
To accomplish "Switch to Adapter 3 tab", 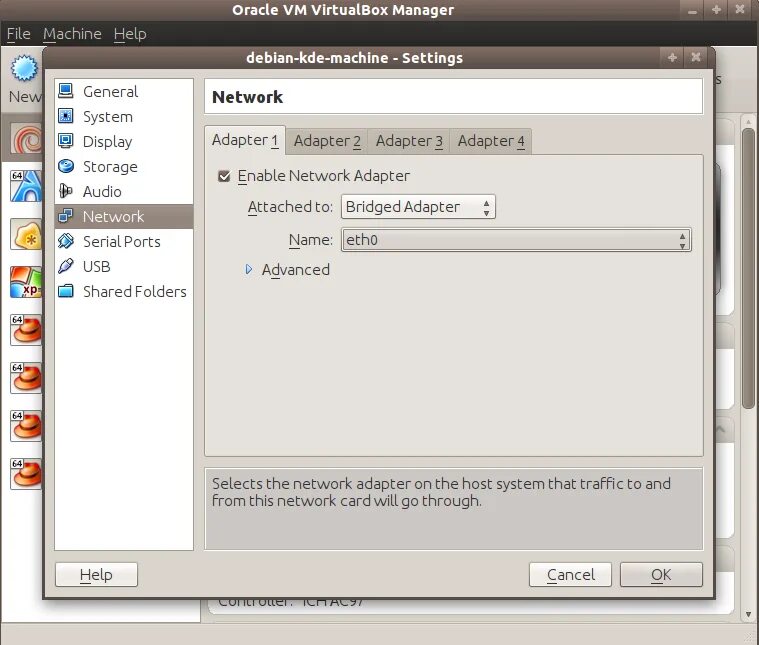I will click(409, 141).
